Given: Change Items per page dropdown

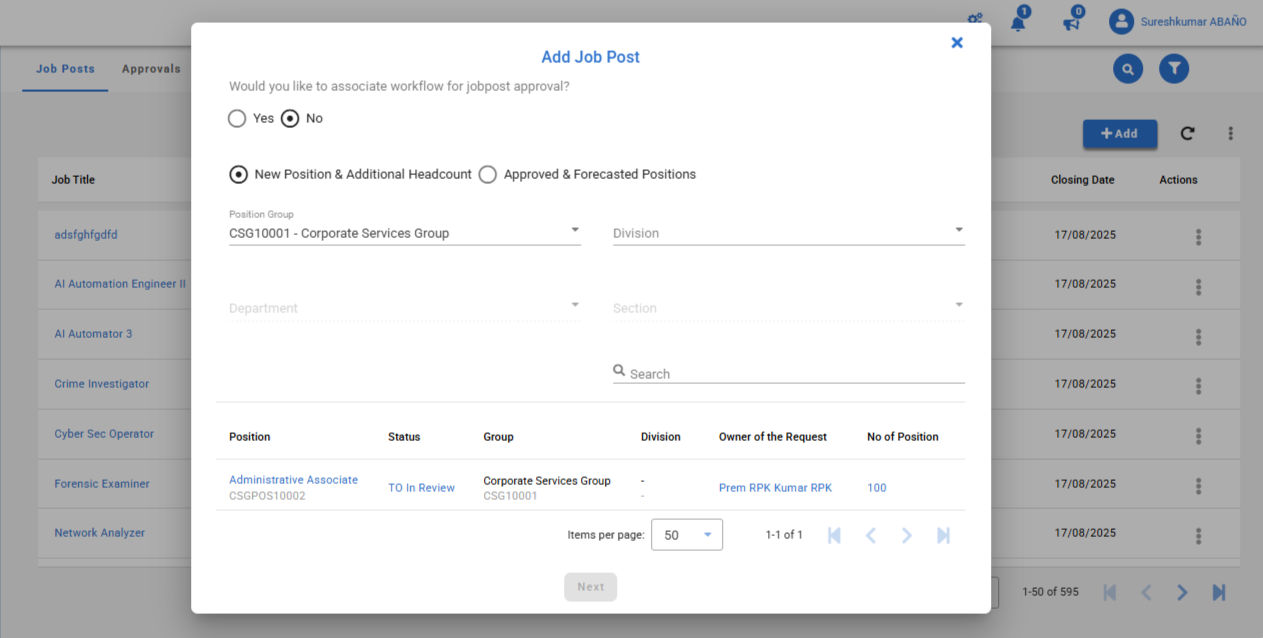Looking at the screenshot, I should coord(686,535).
